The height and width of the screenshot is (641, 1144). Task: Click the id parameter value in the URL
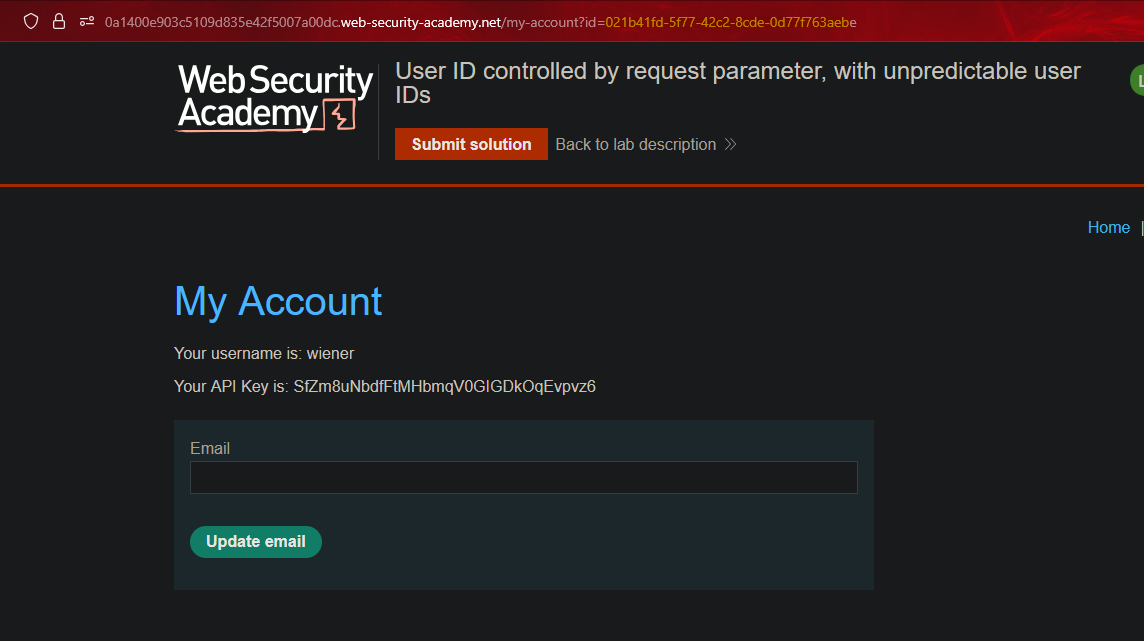click(730, 21)
